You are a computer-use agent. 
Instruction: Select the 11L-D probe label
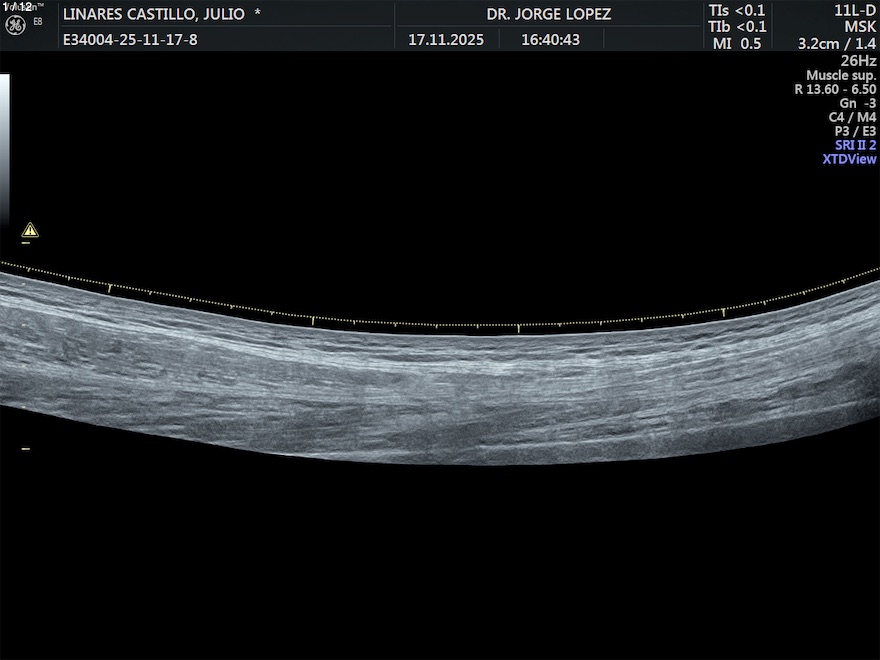(855, 11)
